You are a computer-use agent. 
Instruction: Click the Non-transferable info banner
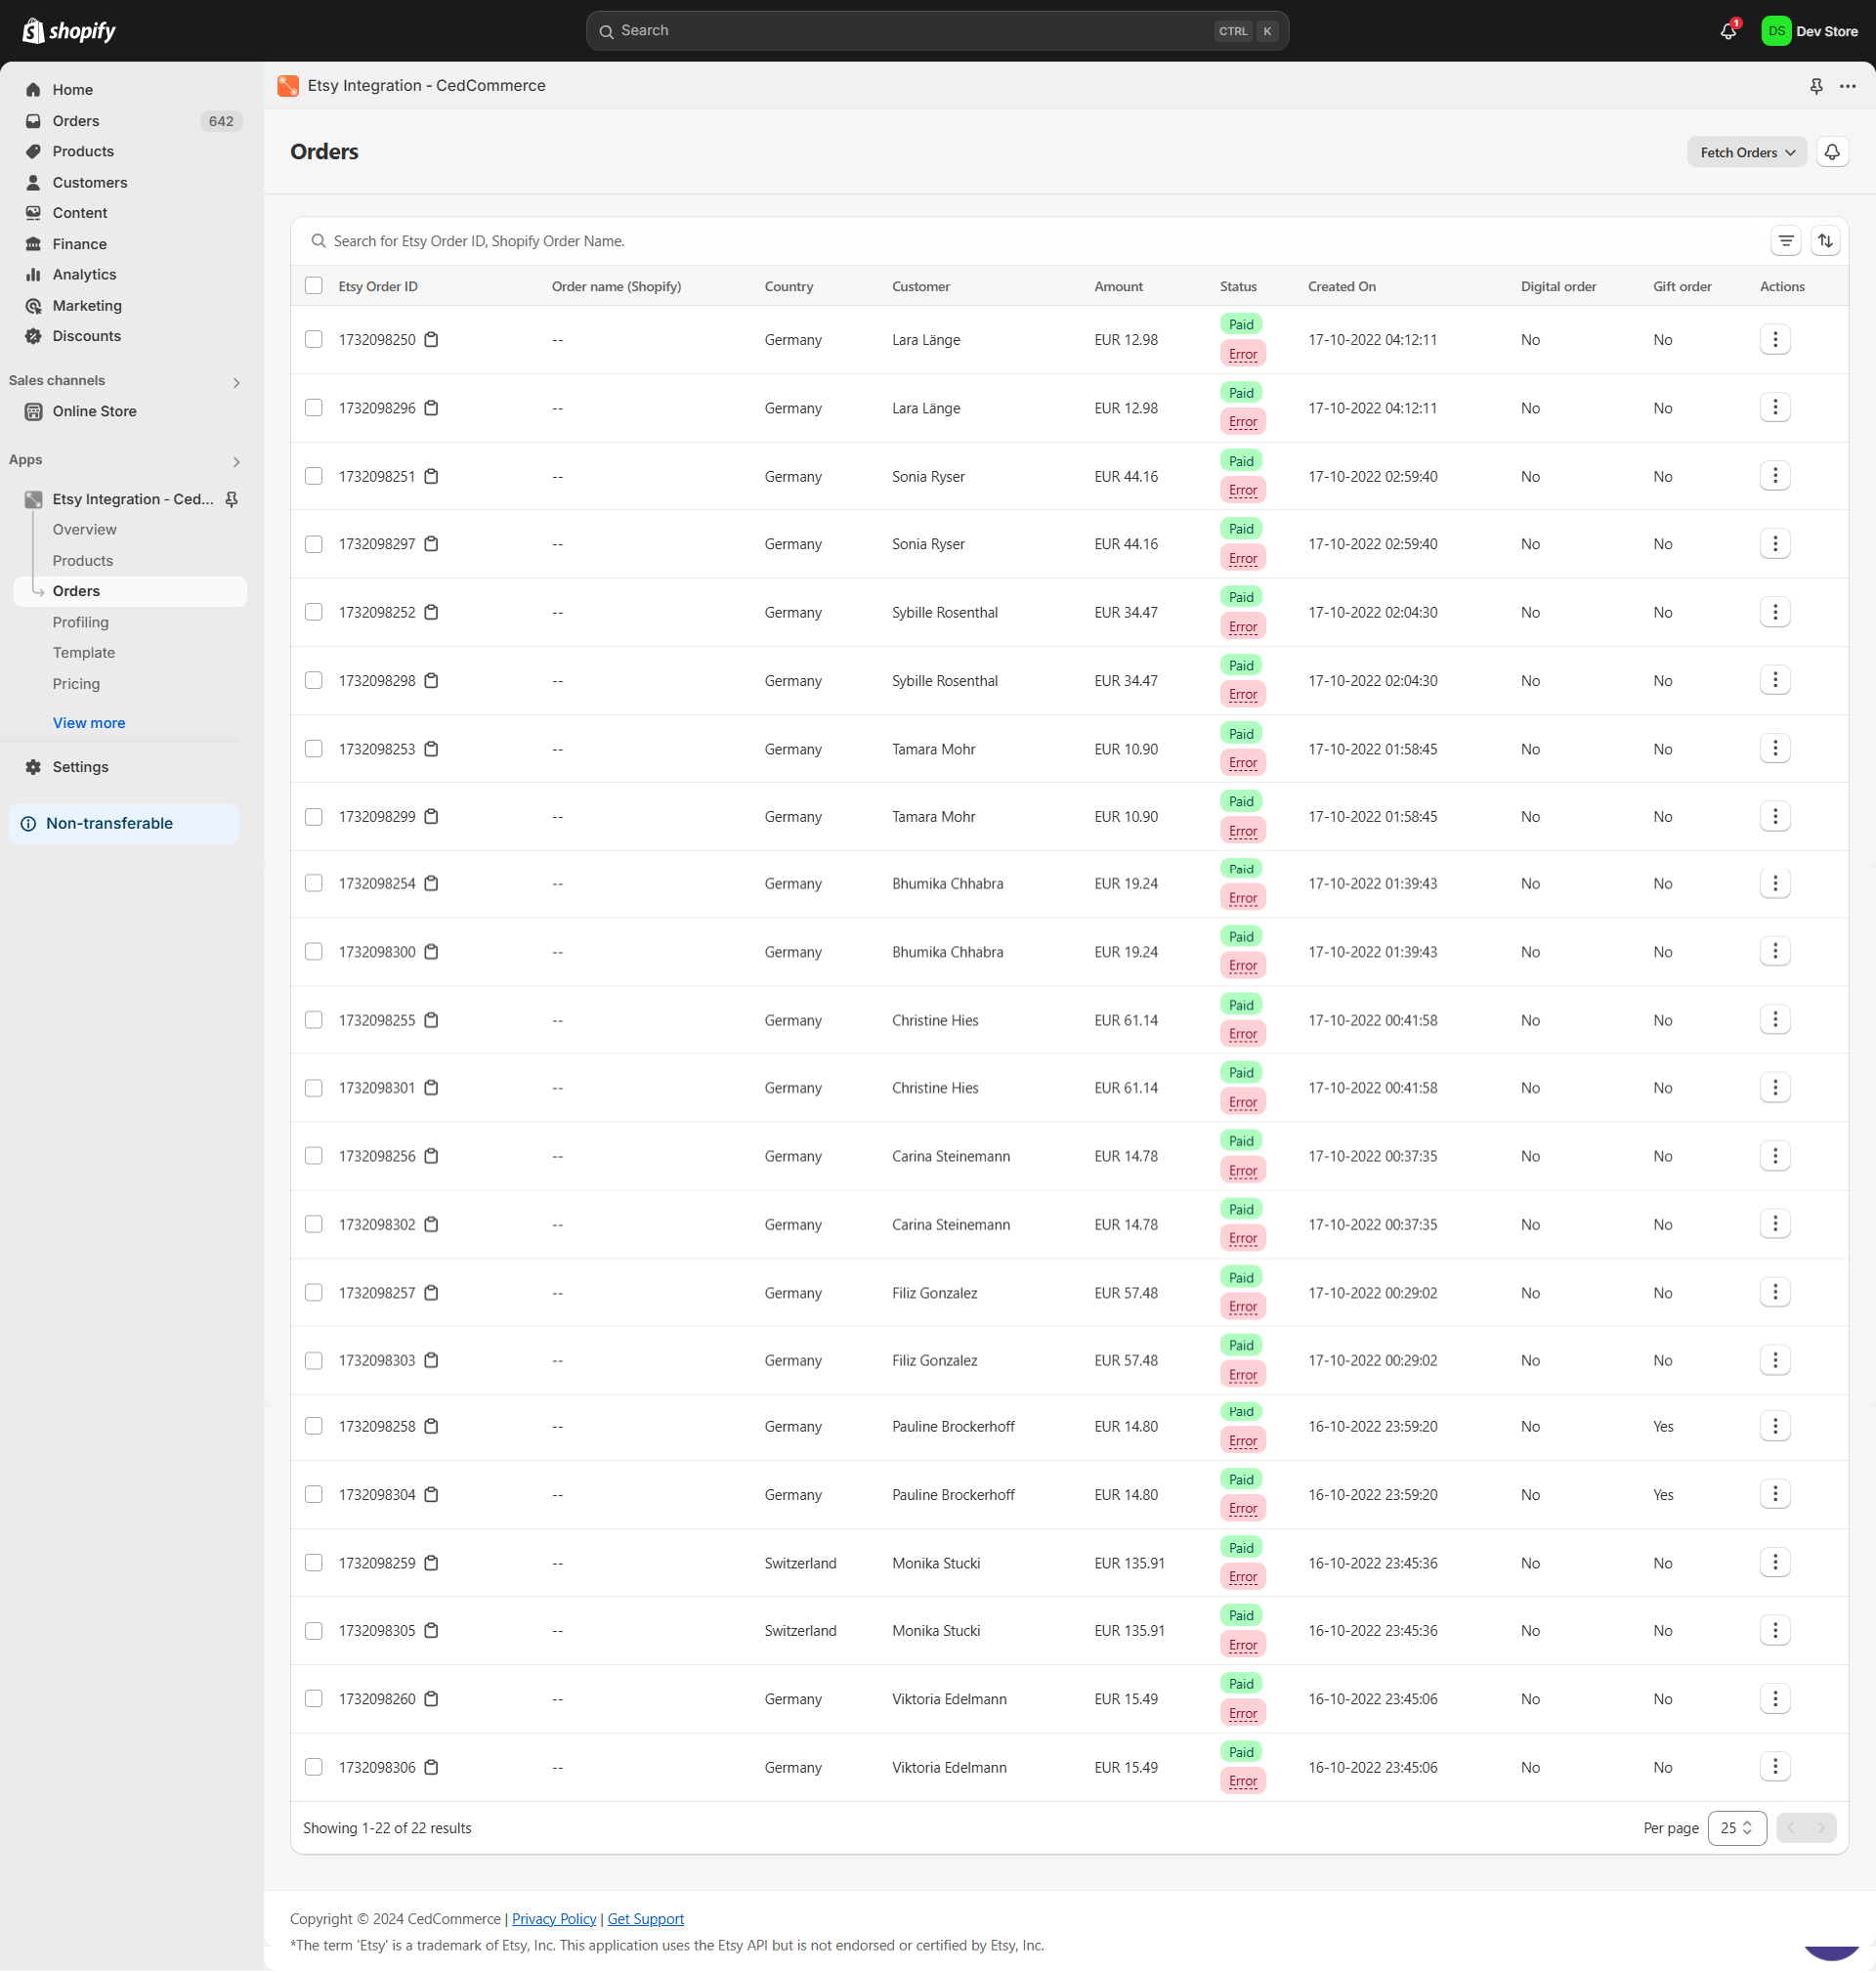(124, 824)
